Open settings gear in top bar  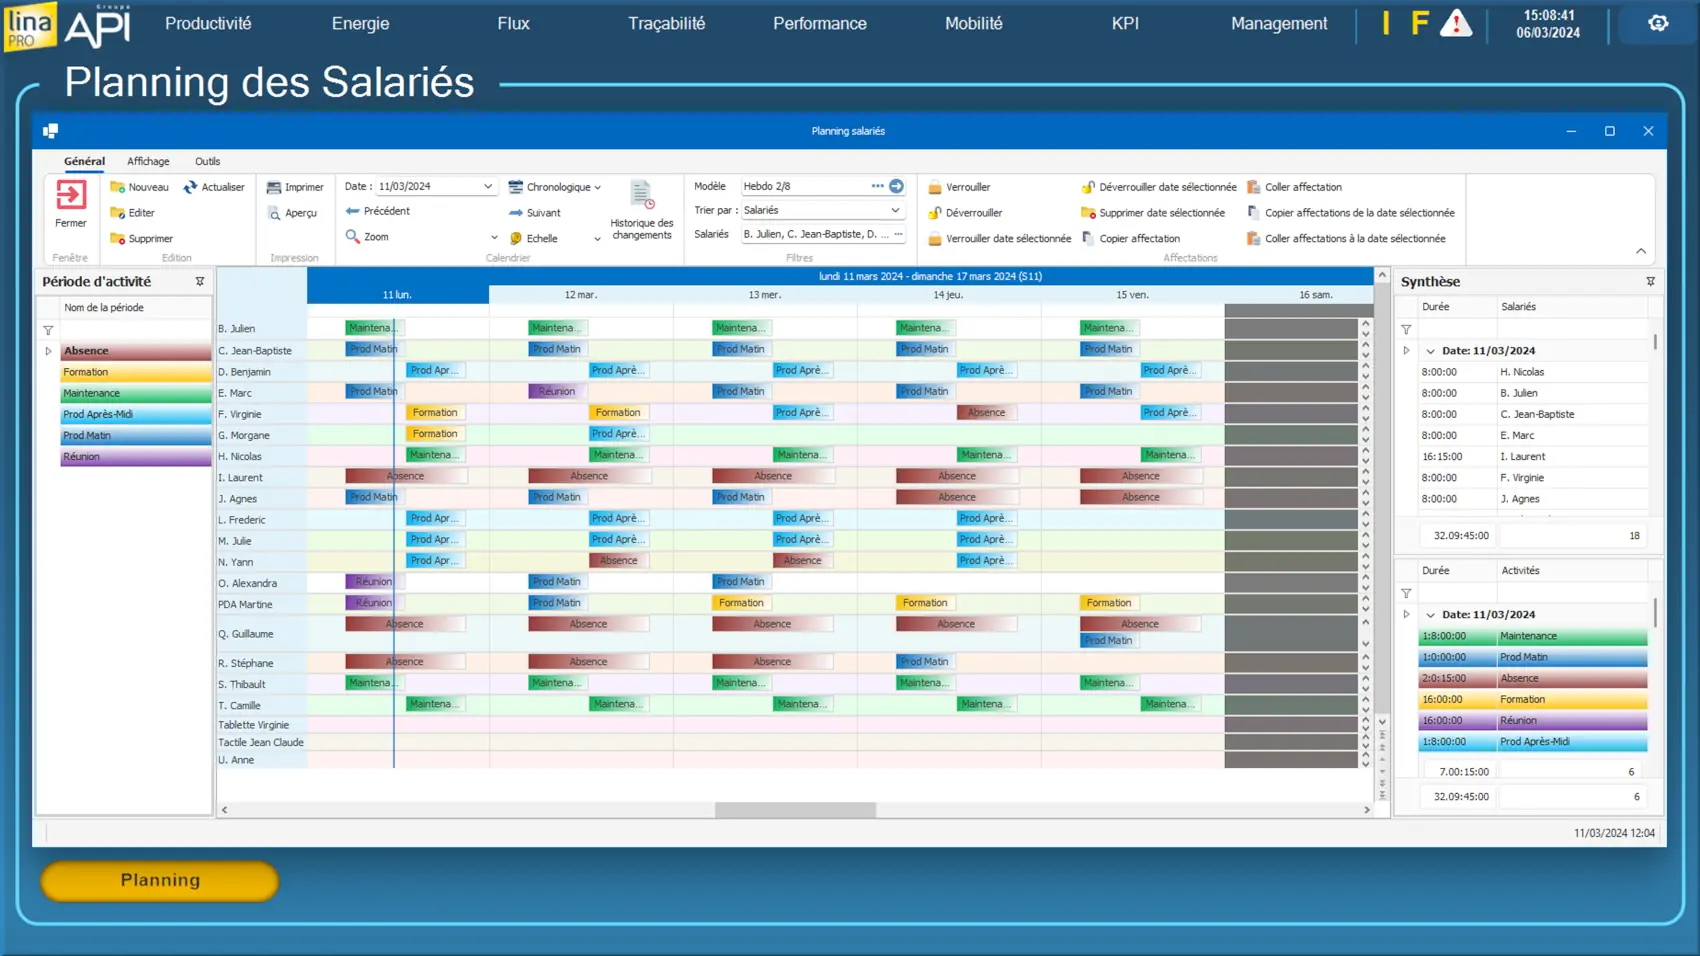coord(1658,24)
